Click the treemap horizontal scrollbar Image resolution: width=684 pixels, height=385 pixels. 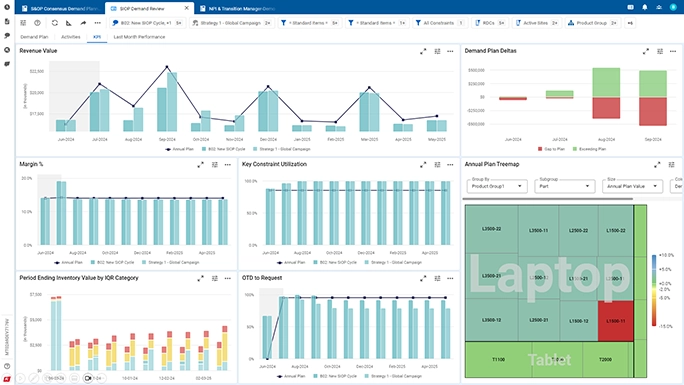click(547, 199)
